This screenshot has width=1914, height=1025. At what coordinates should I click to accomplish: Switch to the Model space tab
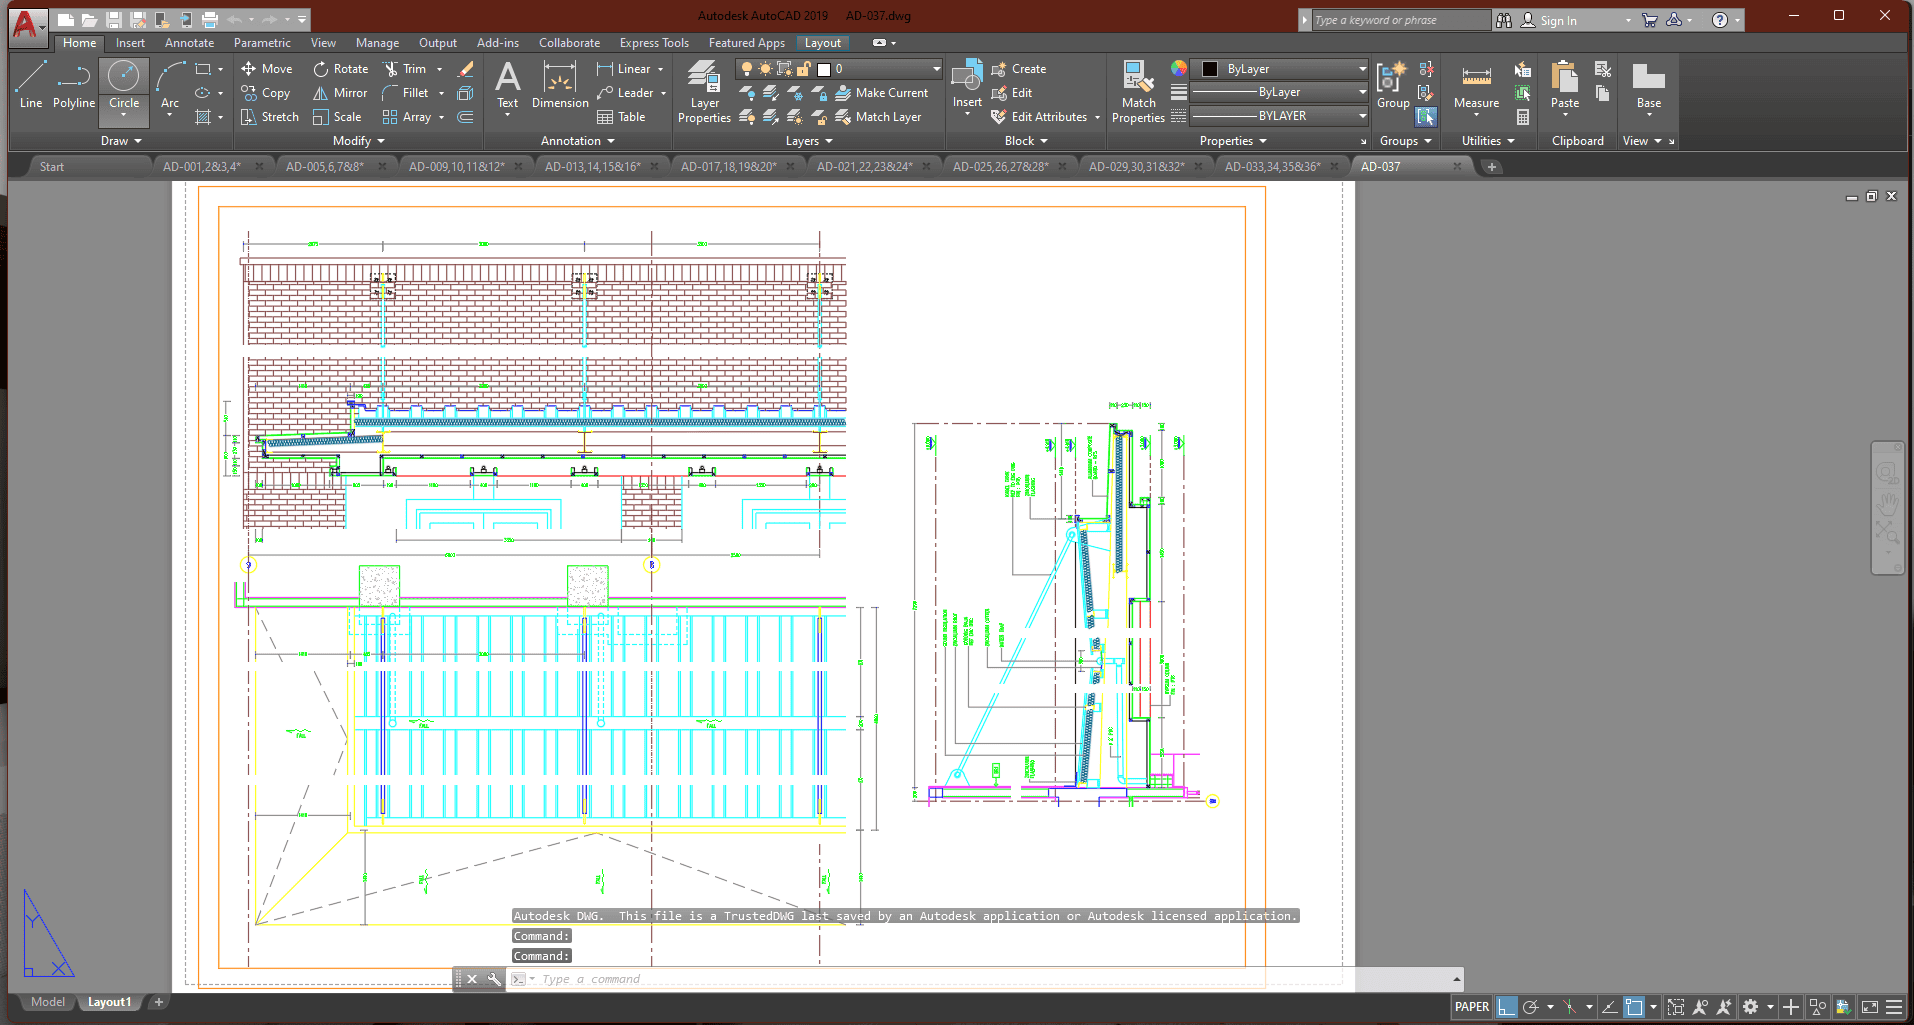(47, 1002)
